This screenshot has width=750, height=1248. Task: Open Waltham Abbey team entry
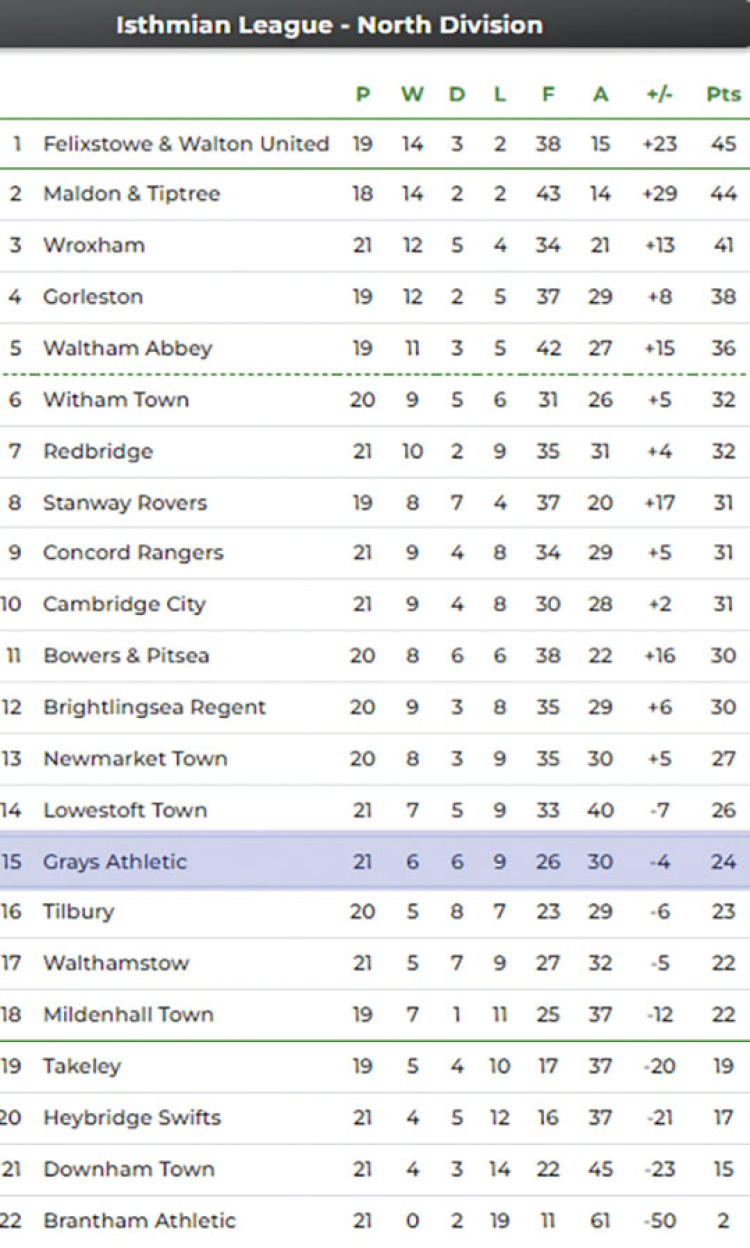127,348
